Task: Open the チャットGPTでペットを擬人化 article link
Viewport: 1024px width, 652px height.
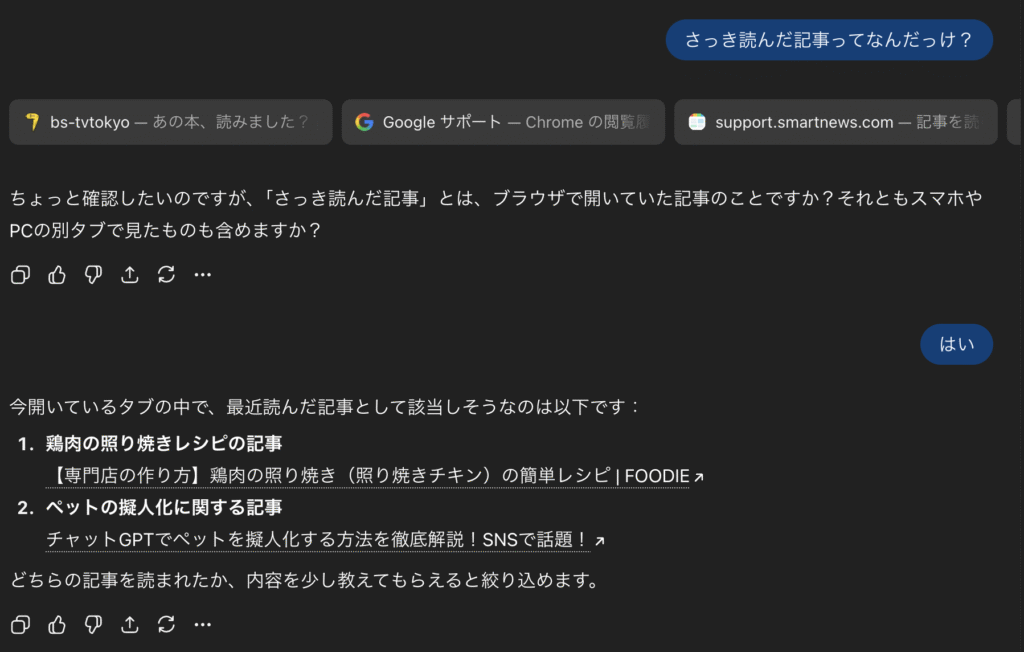Action: pyautogui.click(x=317, y=540)
